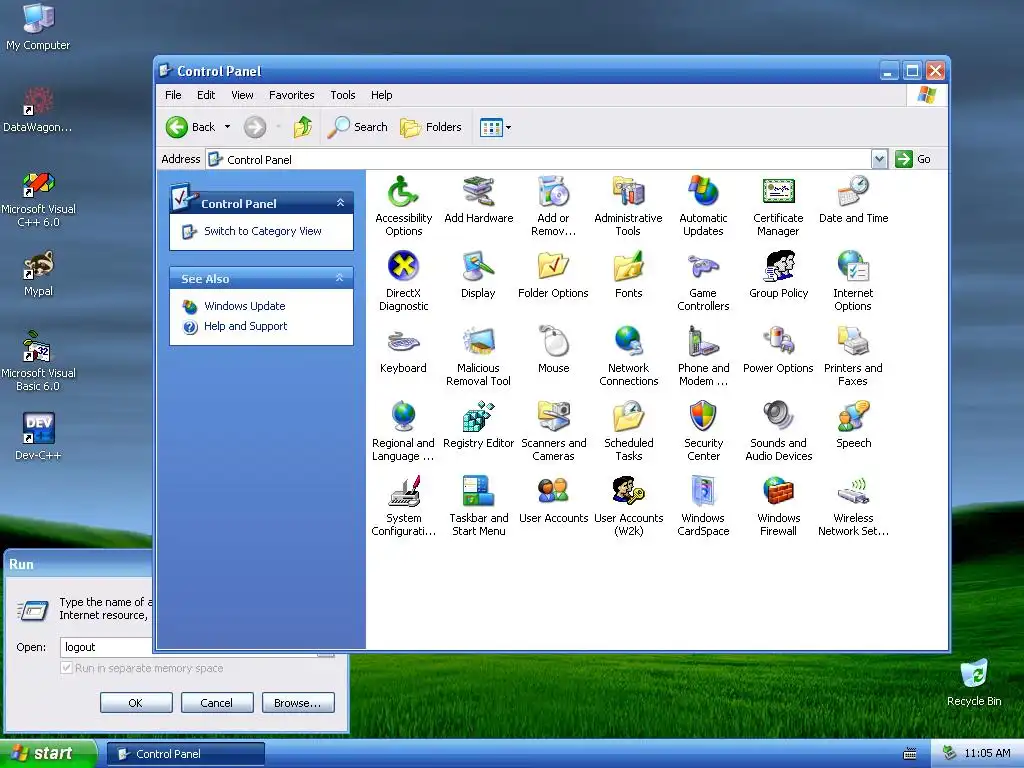1024x768 pixels.
Task: Click the Start button on taskbar
Action: pos(48,754)
